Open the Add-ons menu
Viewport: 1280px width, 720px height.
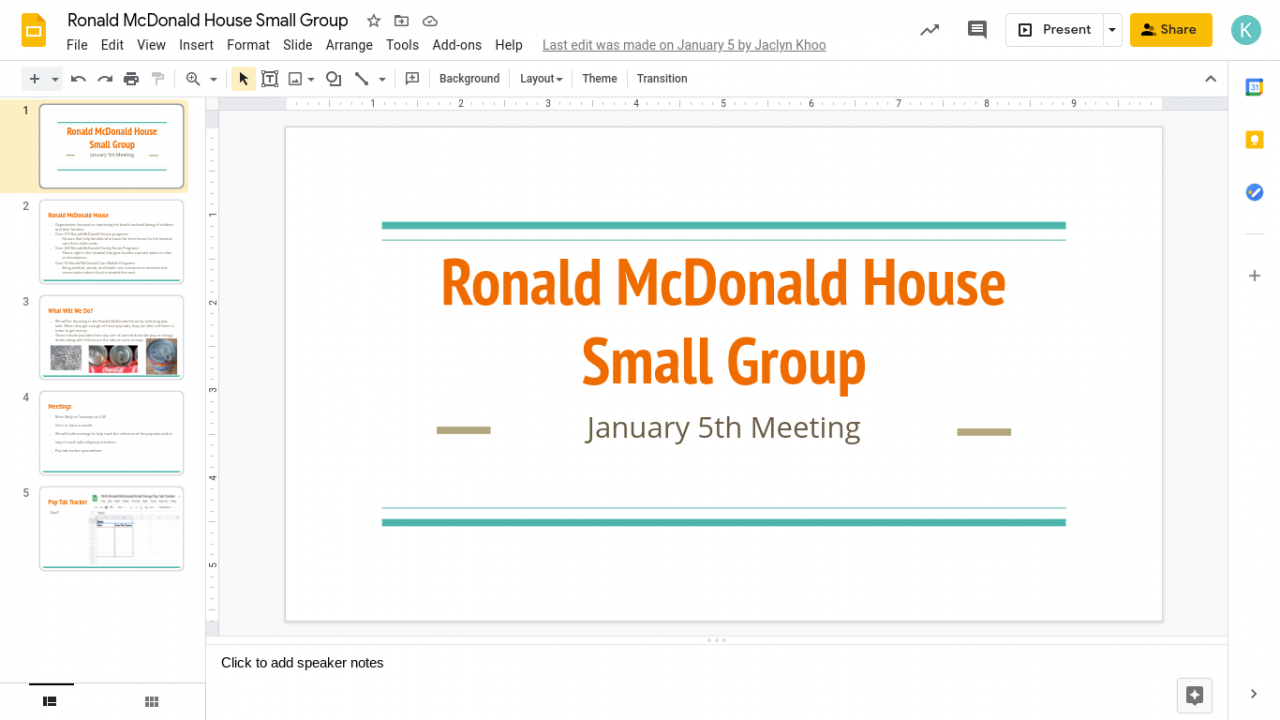point(457,45)
